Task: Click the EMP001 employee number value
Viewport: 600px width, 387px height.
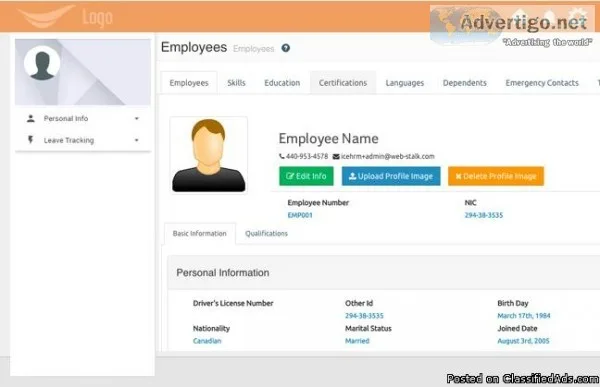Action: [300, 215]
